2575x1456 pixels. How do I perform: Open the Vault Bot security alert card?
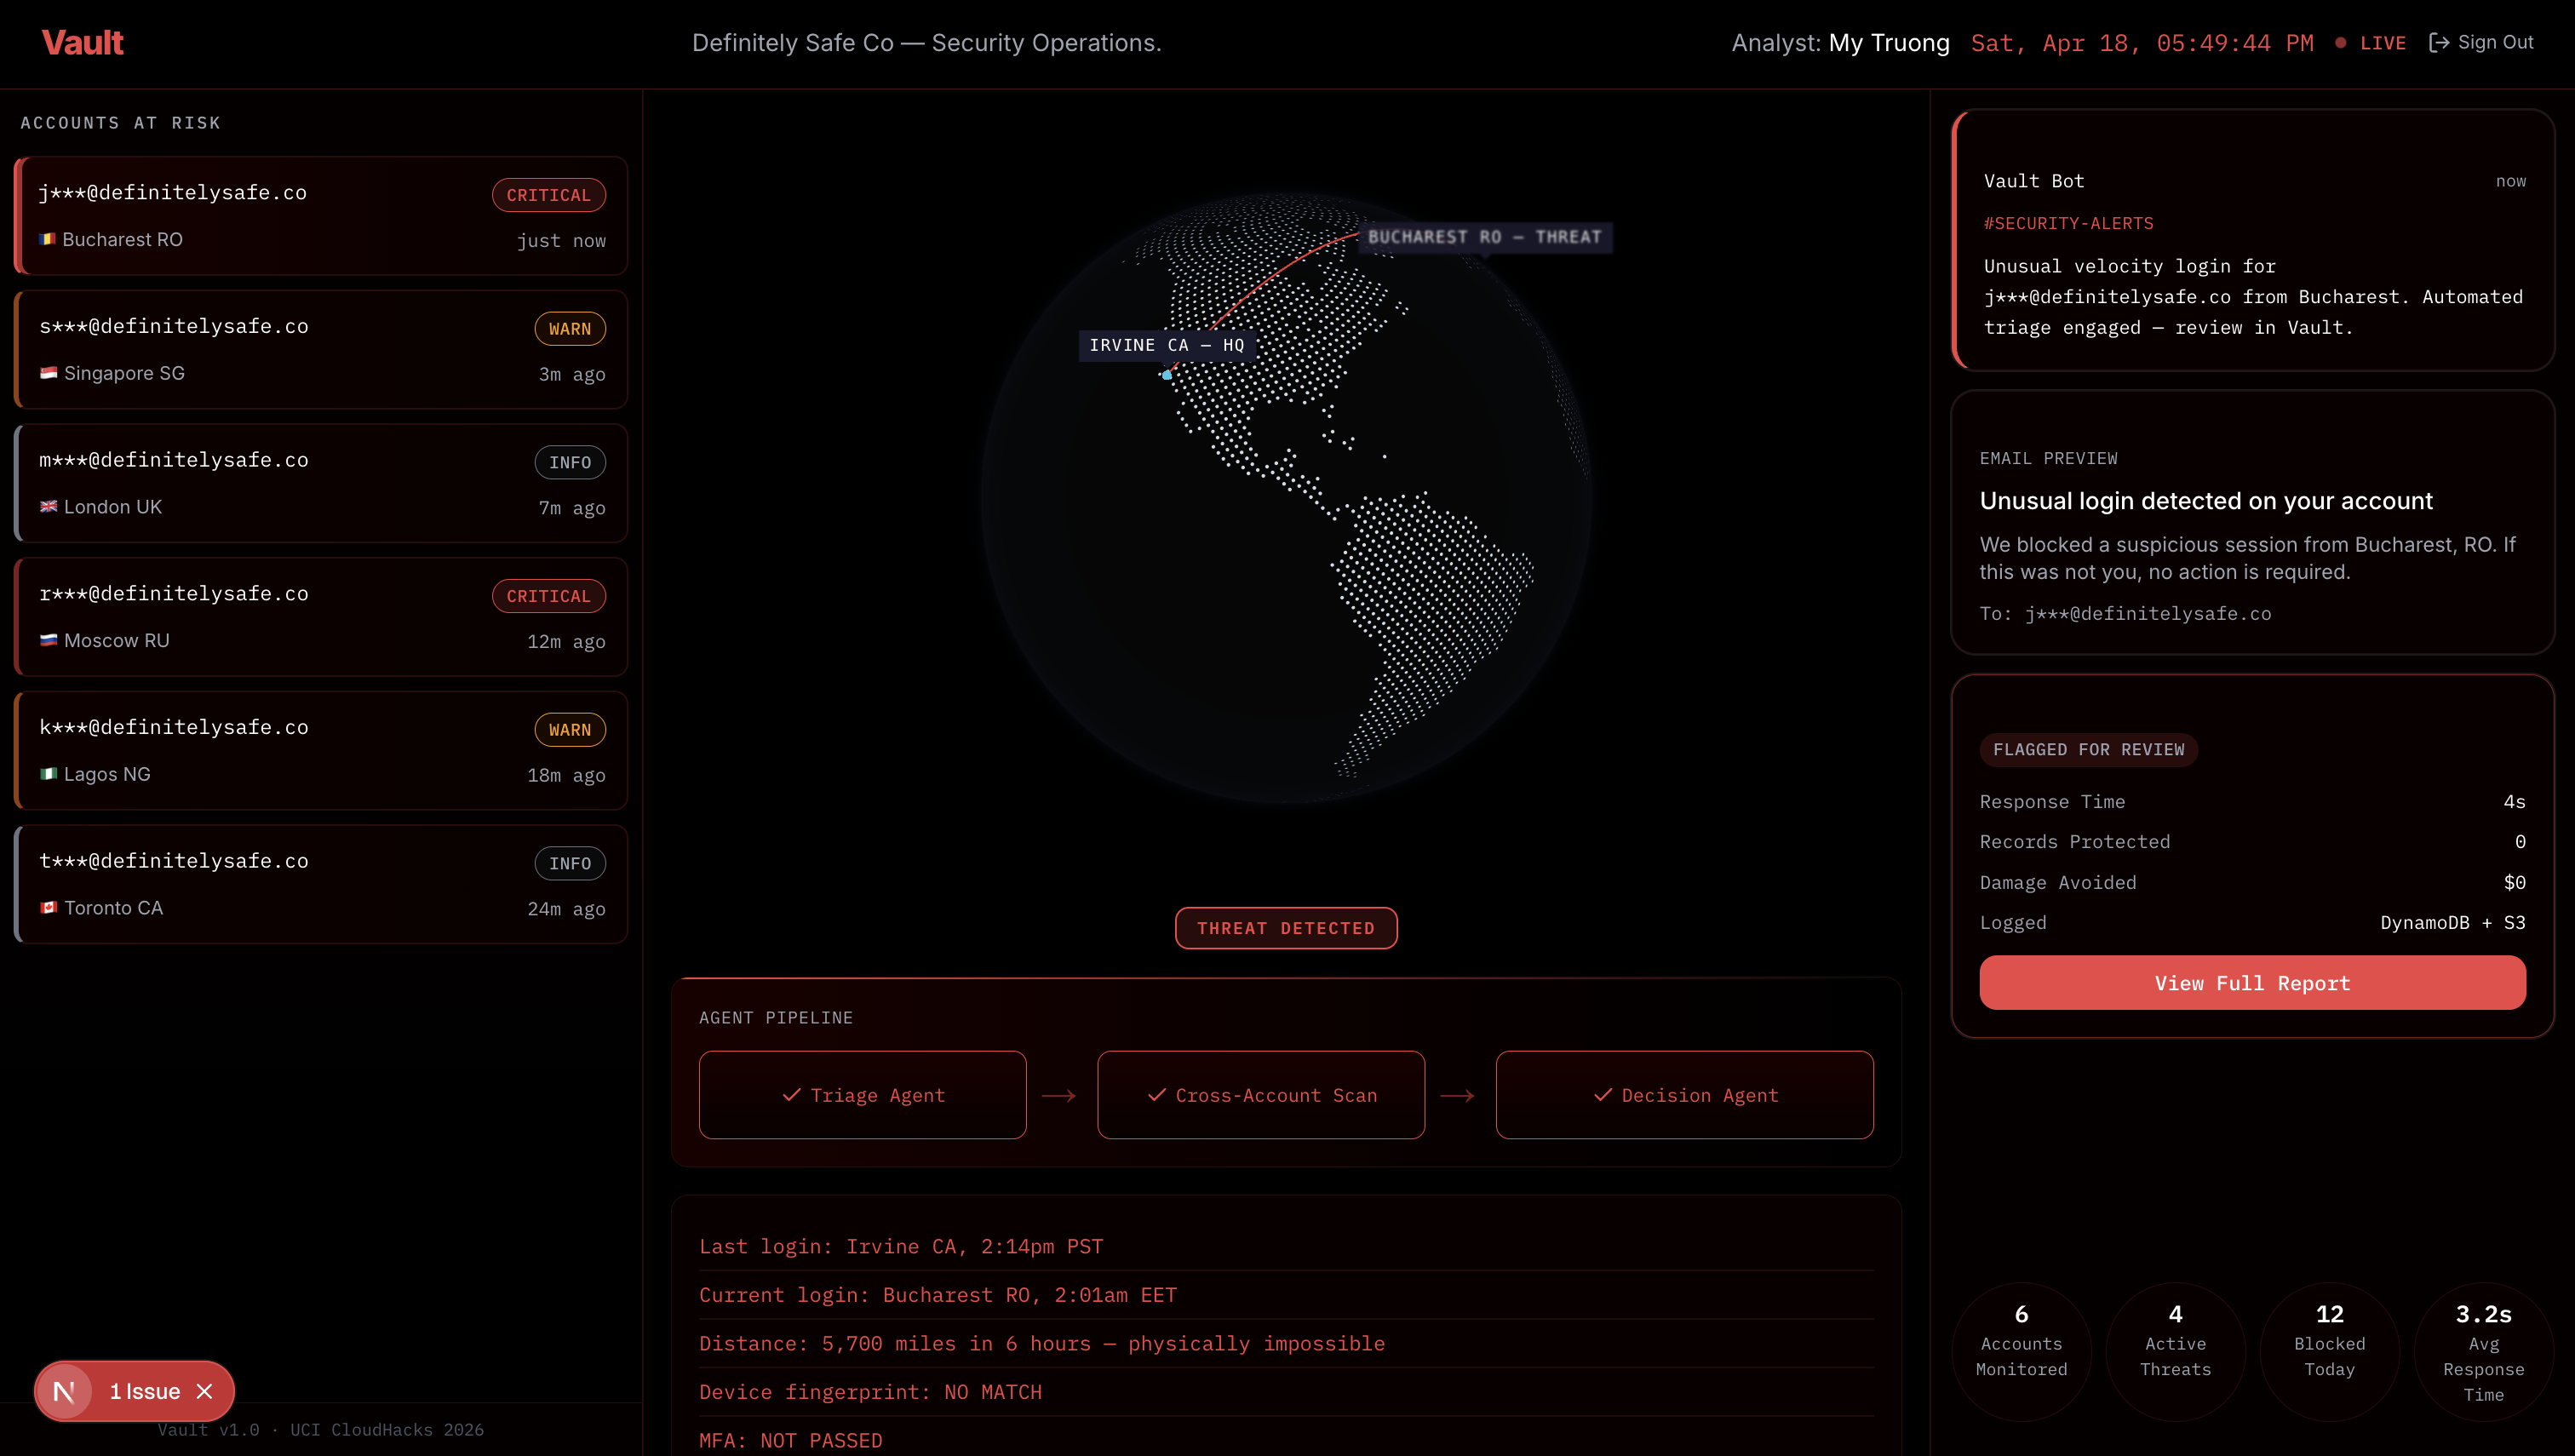2252,240
